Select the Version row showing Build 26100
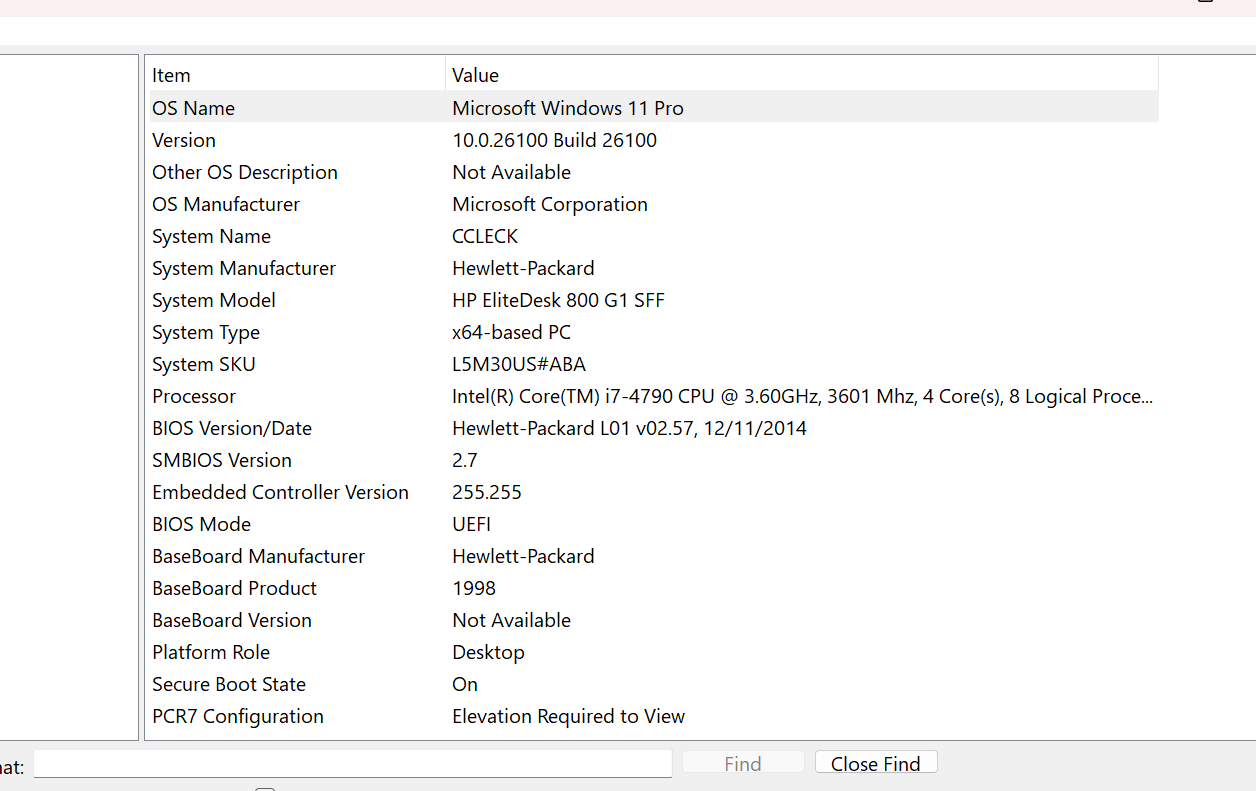The width and height of the screenshot is (1256, 791). pos(184,140)
